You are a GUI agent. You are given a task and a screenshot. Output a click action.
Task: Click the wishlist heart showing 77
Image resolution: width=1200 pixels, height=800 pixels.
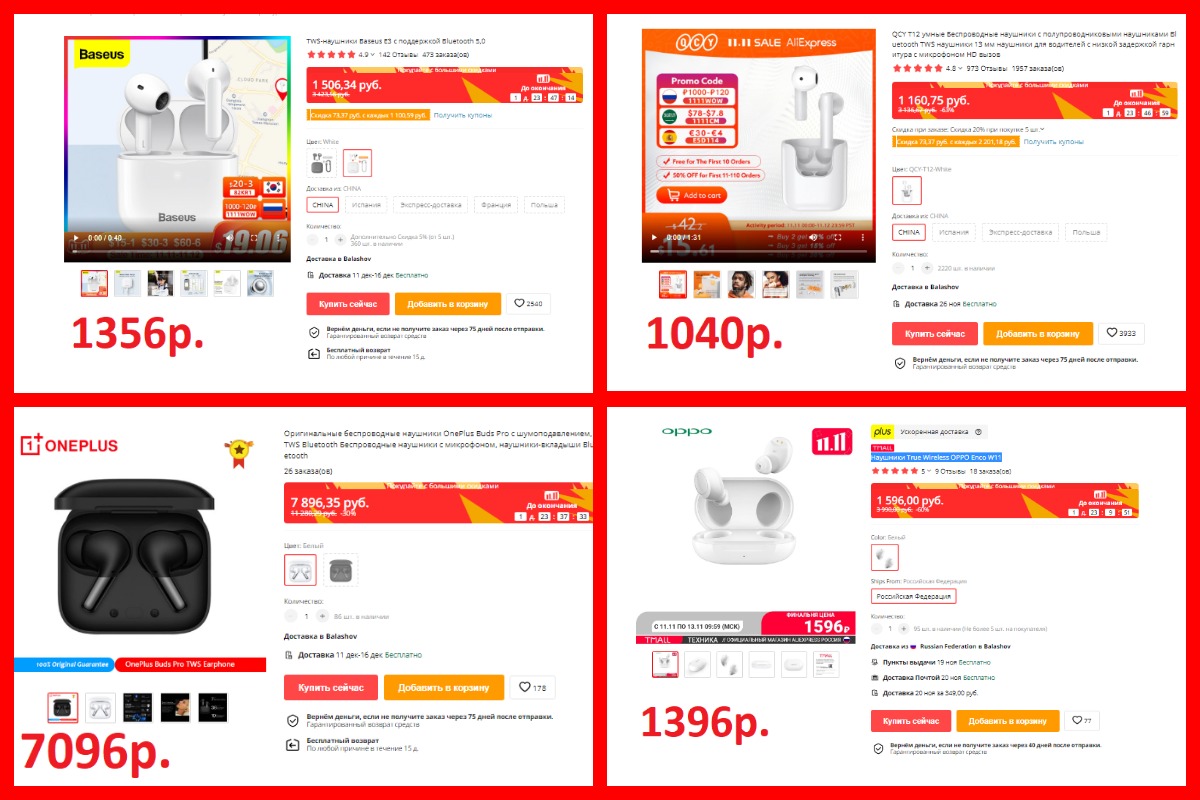pyautogui.click(x=1081, y=720)
